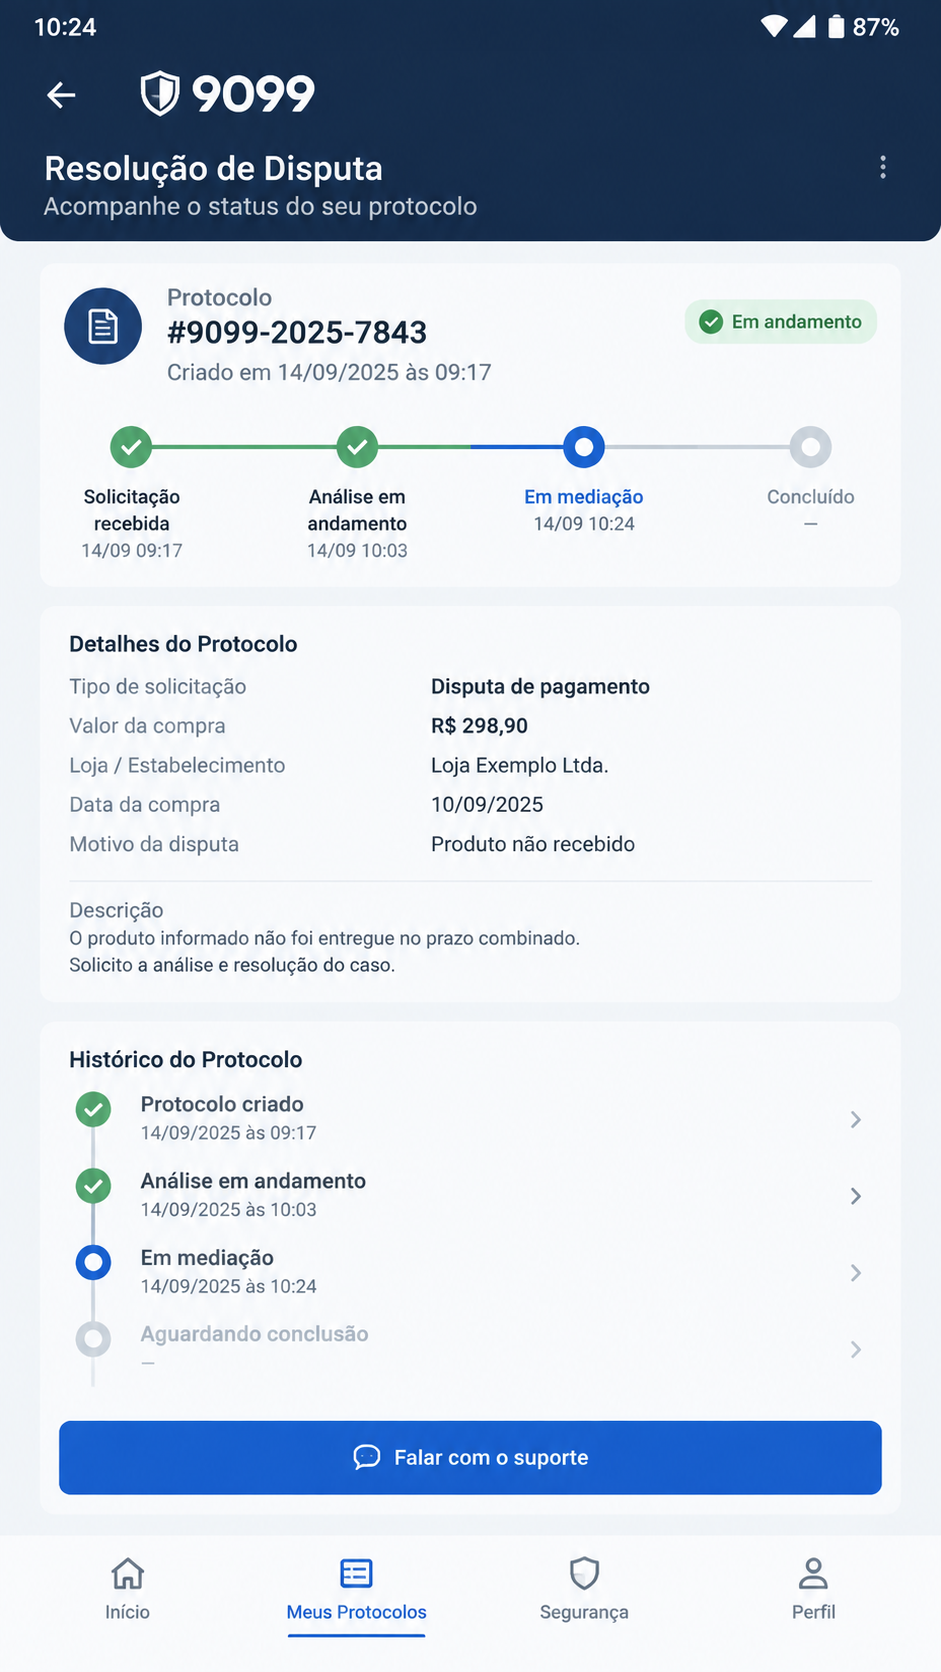Expand the Protocolo criado history entry chevron

point(856,1119)
